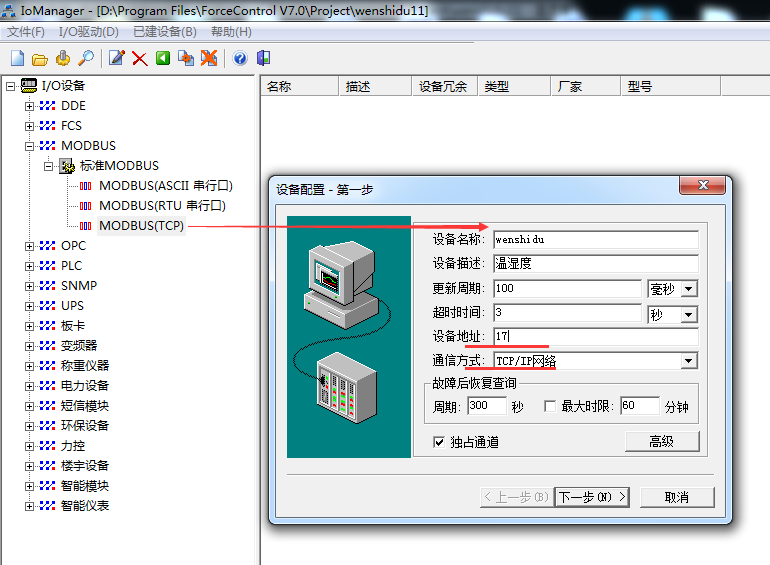Screen dimensions: 770x565
Task: Open the I/O驱动(D) menu
Action: click(89, 32)
